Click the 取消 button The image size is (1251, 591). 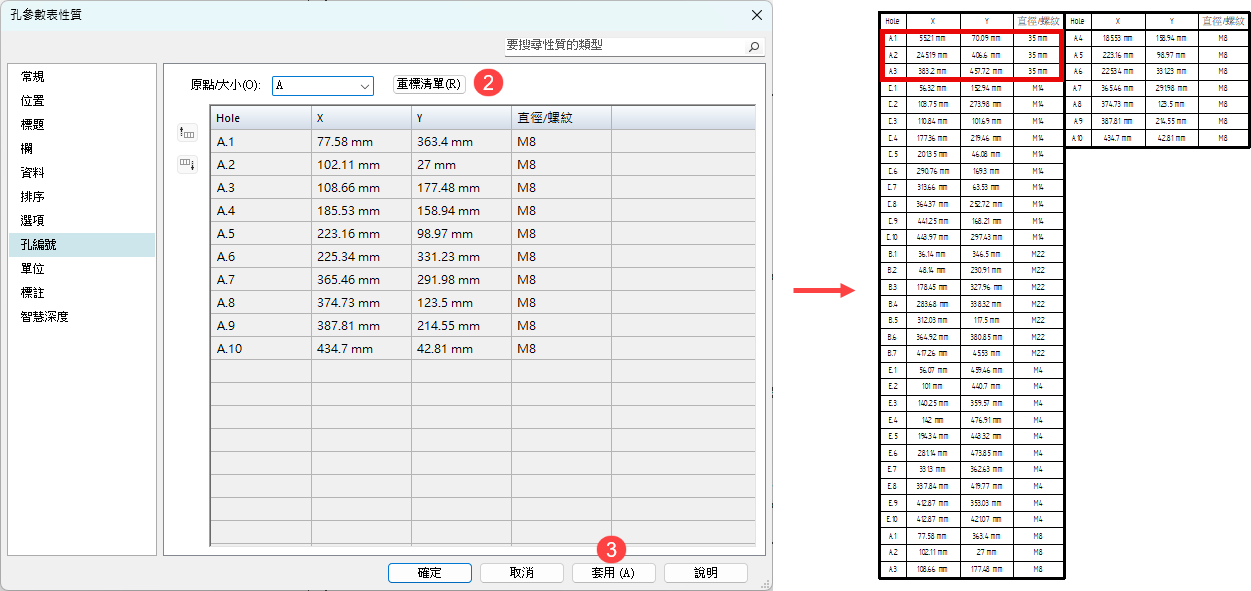521,573
